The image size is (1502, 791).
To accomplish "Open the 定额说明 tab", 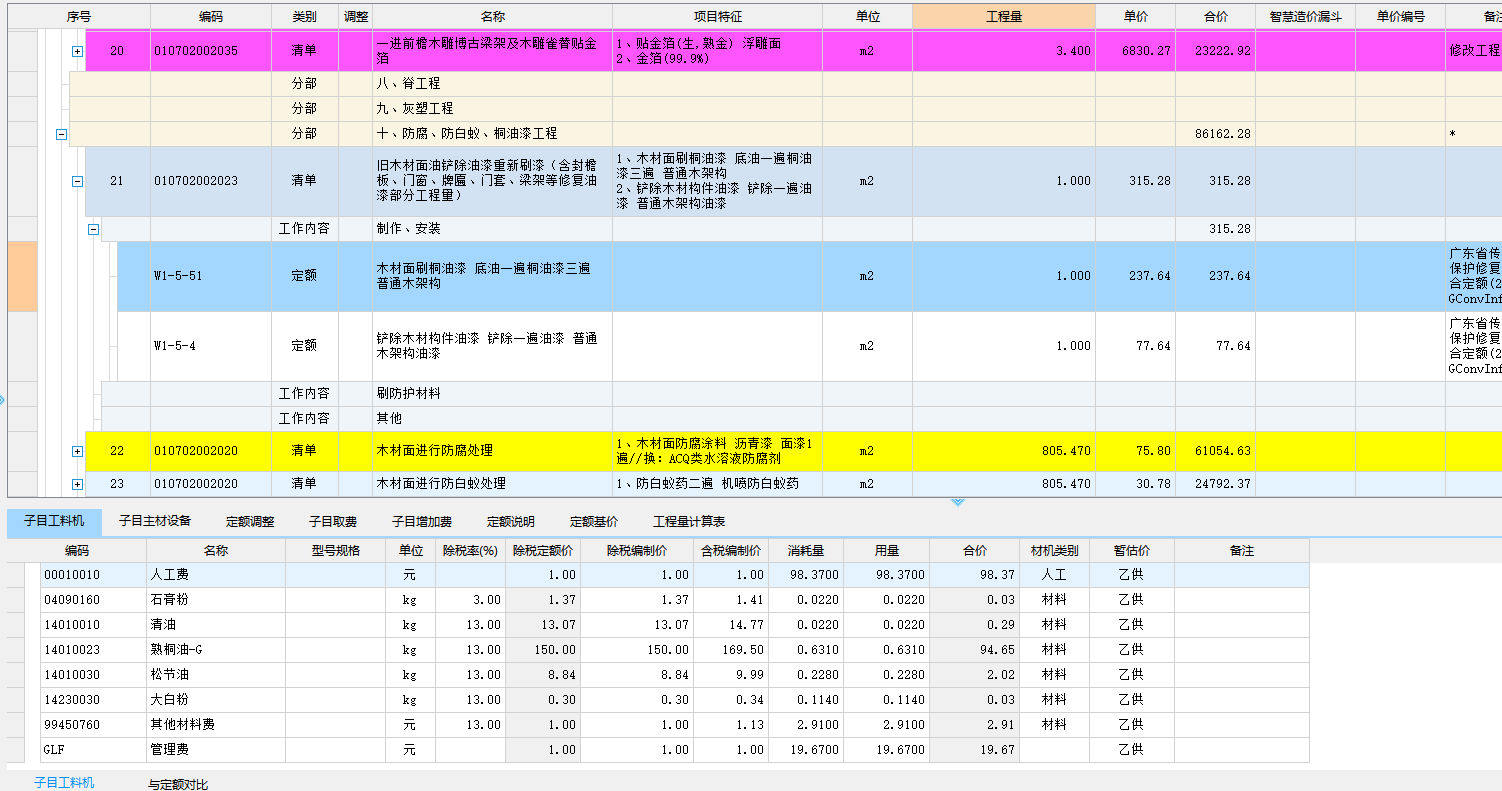I will (x=511, y=521).
